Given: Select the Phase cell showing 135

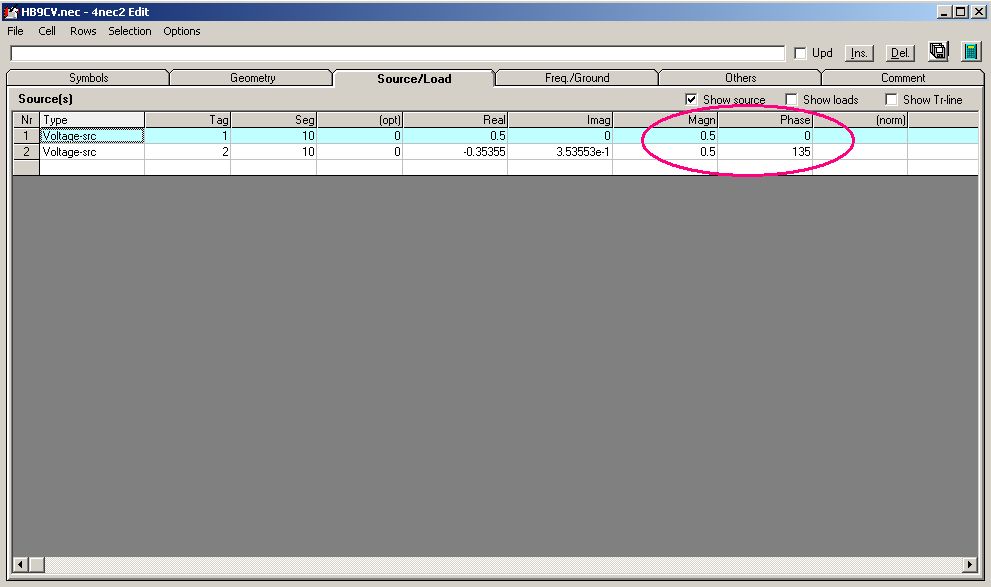Looking at the screenshot, I should (765, 152).
